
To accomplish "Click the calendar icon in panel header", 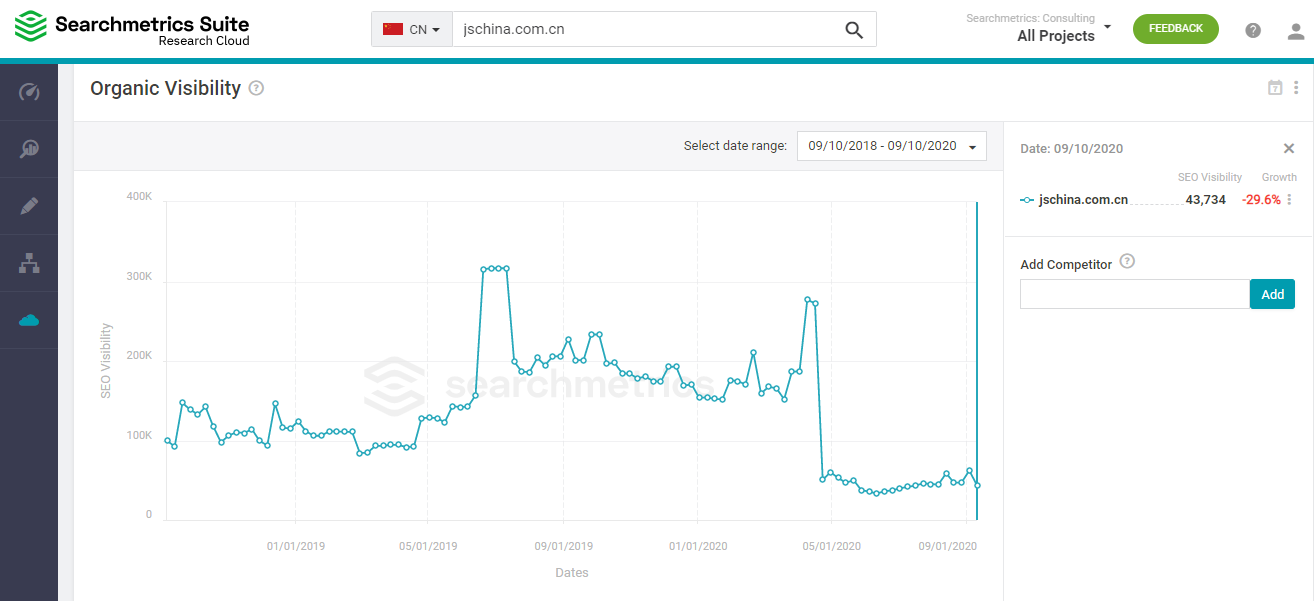I will tap(1275, 88).
